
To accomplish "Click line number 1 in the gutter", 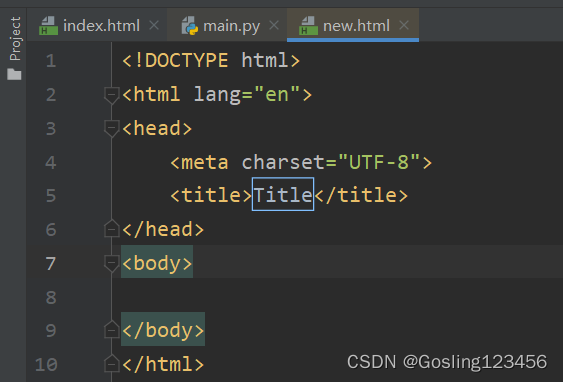I will point(51,61).
